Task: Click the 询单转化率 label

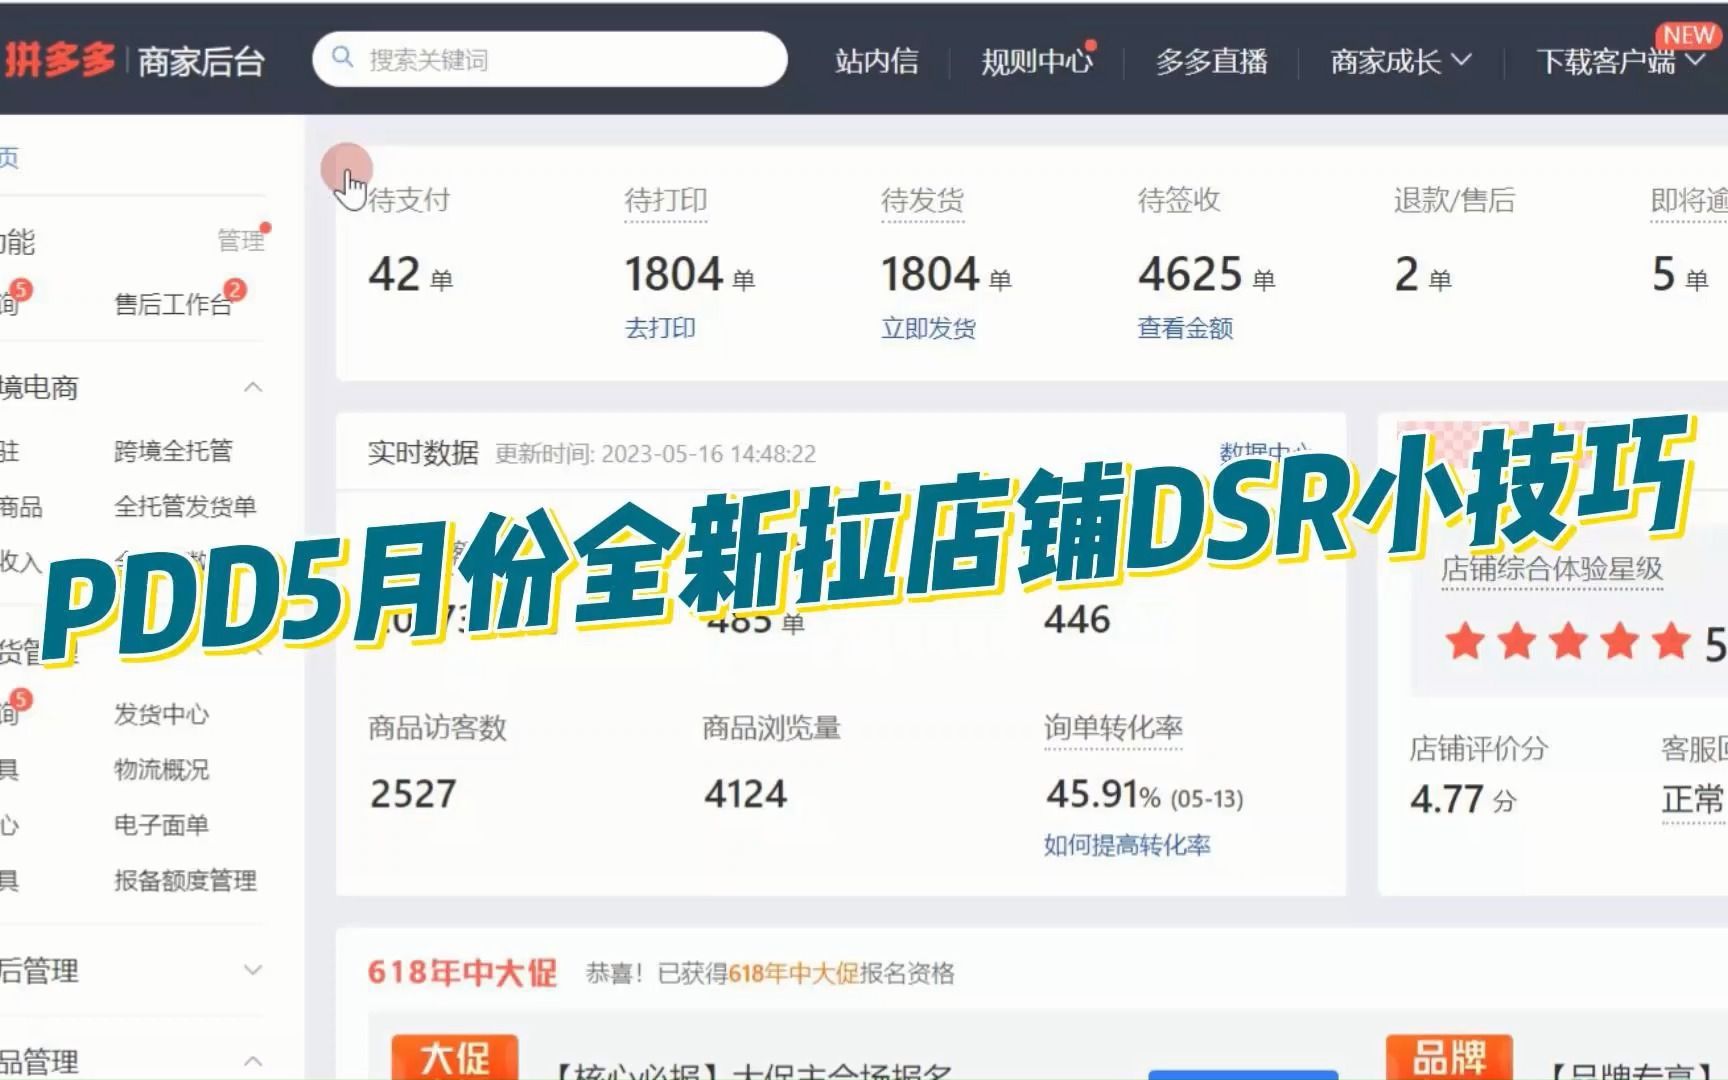Action: pyautogui.click(x=1113, y=728)
